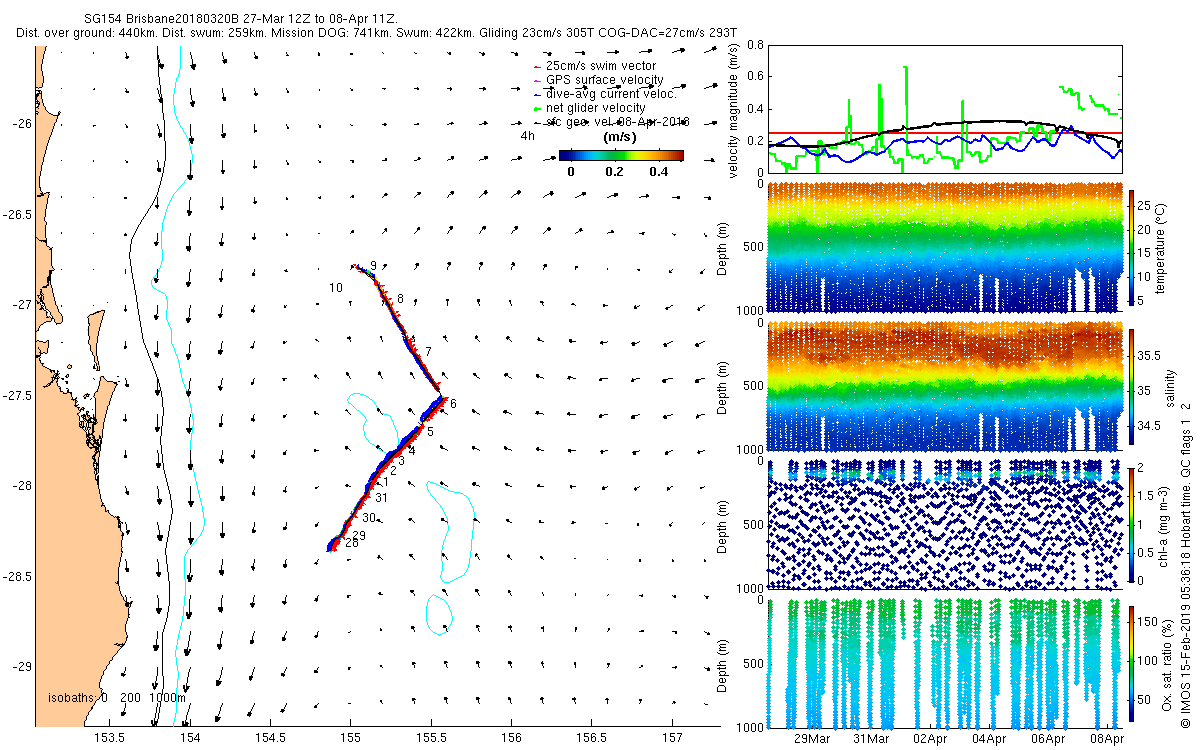Screen dimensions: 1200x750
Task: Click the velocity (m/s) horizontal colorbar
Action: coord(621,155)
